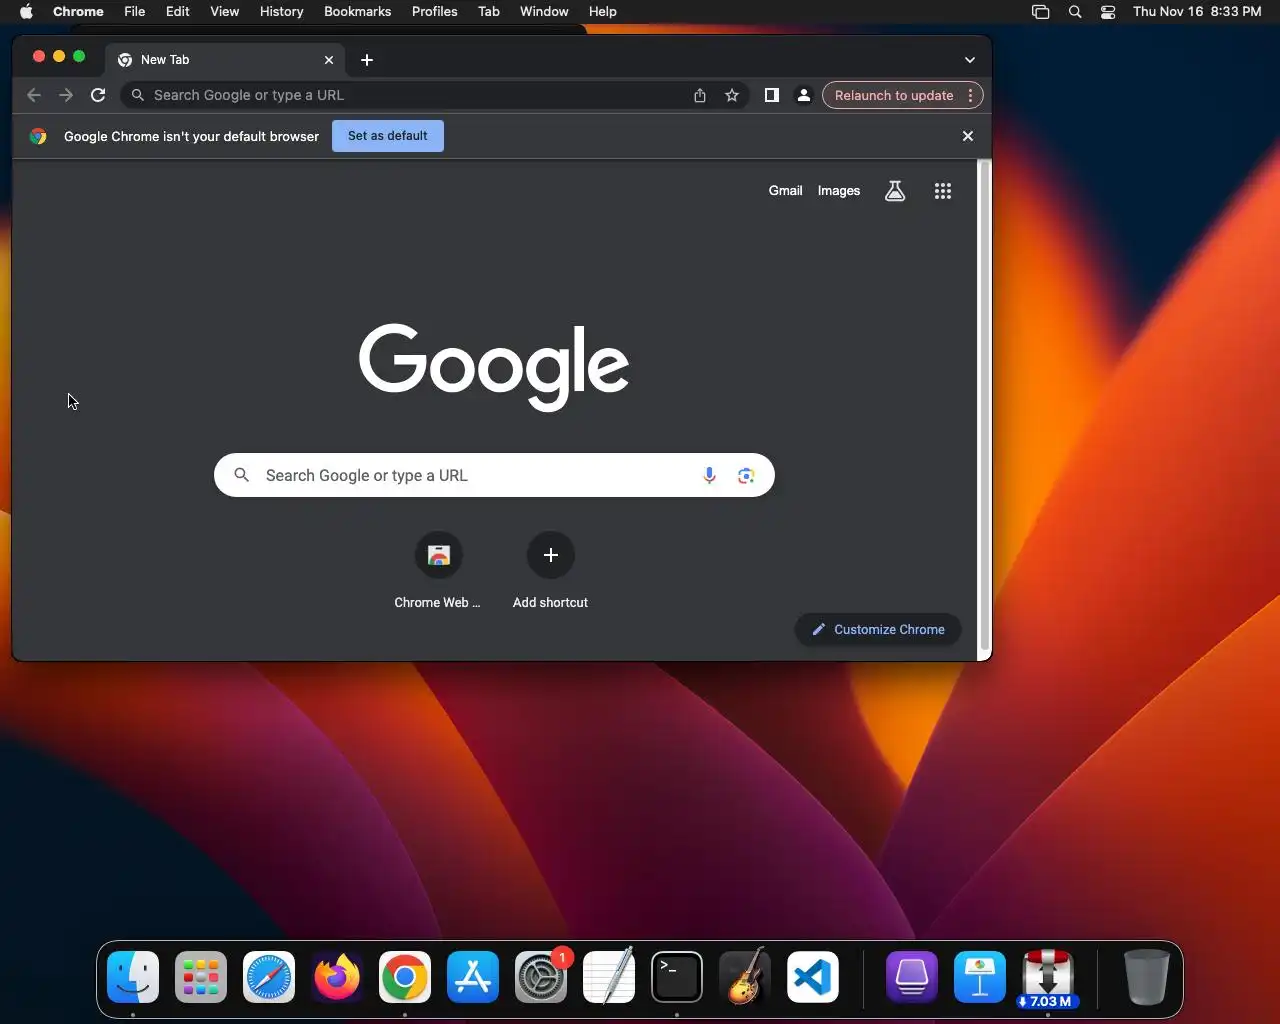Open the purple stack app in the Dock
Image resolution: width=1280 pixels, height=1024 pixels.
pyautogui.click(x=911, y=977)
